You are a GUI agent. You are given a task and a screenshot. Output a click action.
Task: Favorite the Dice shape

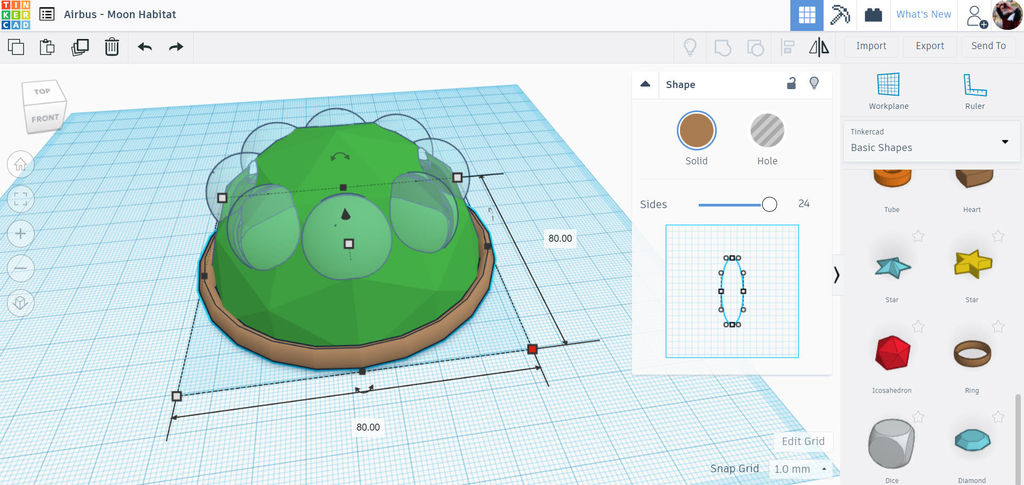tap(918, 416)
